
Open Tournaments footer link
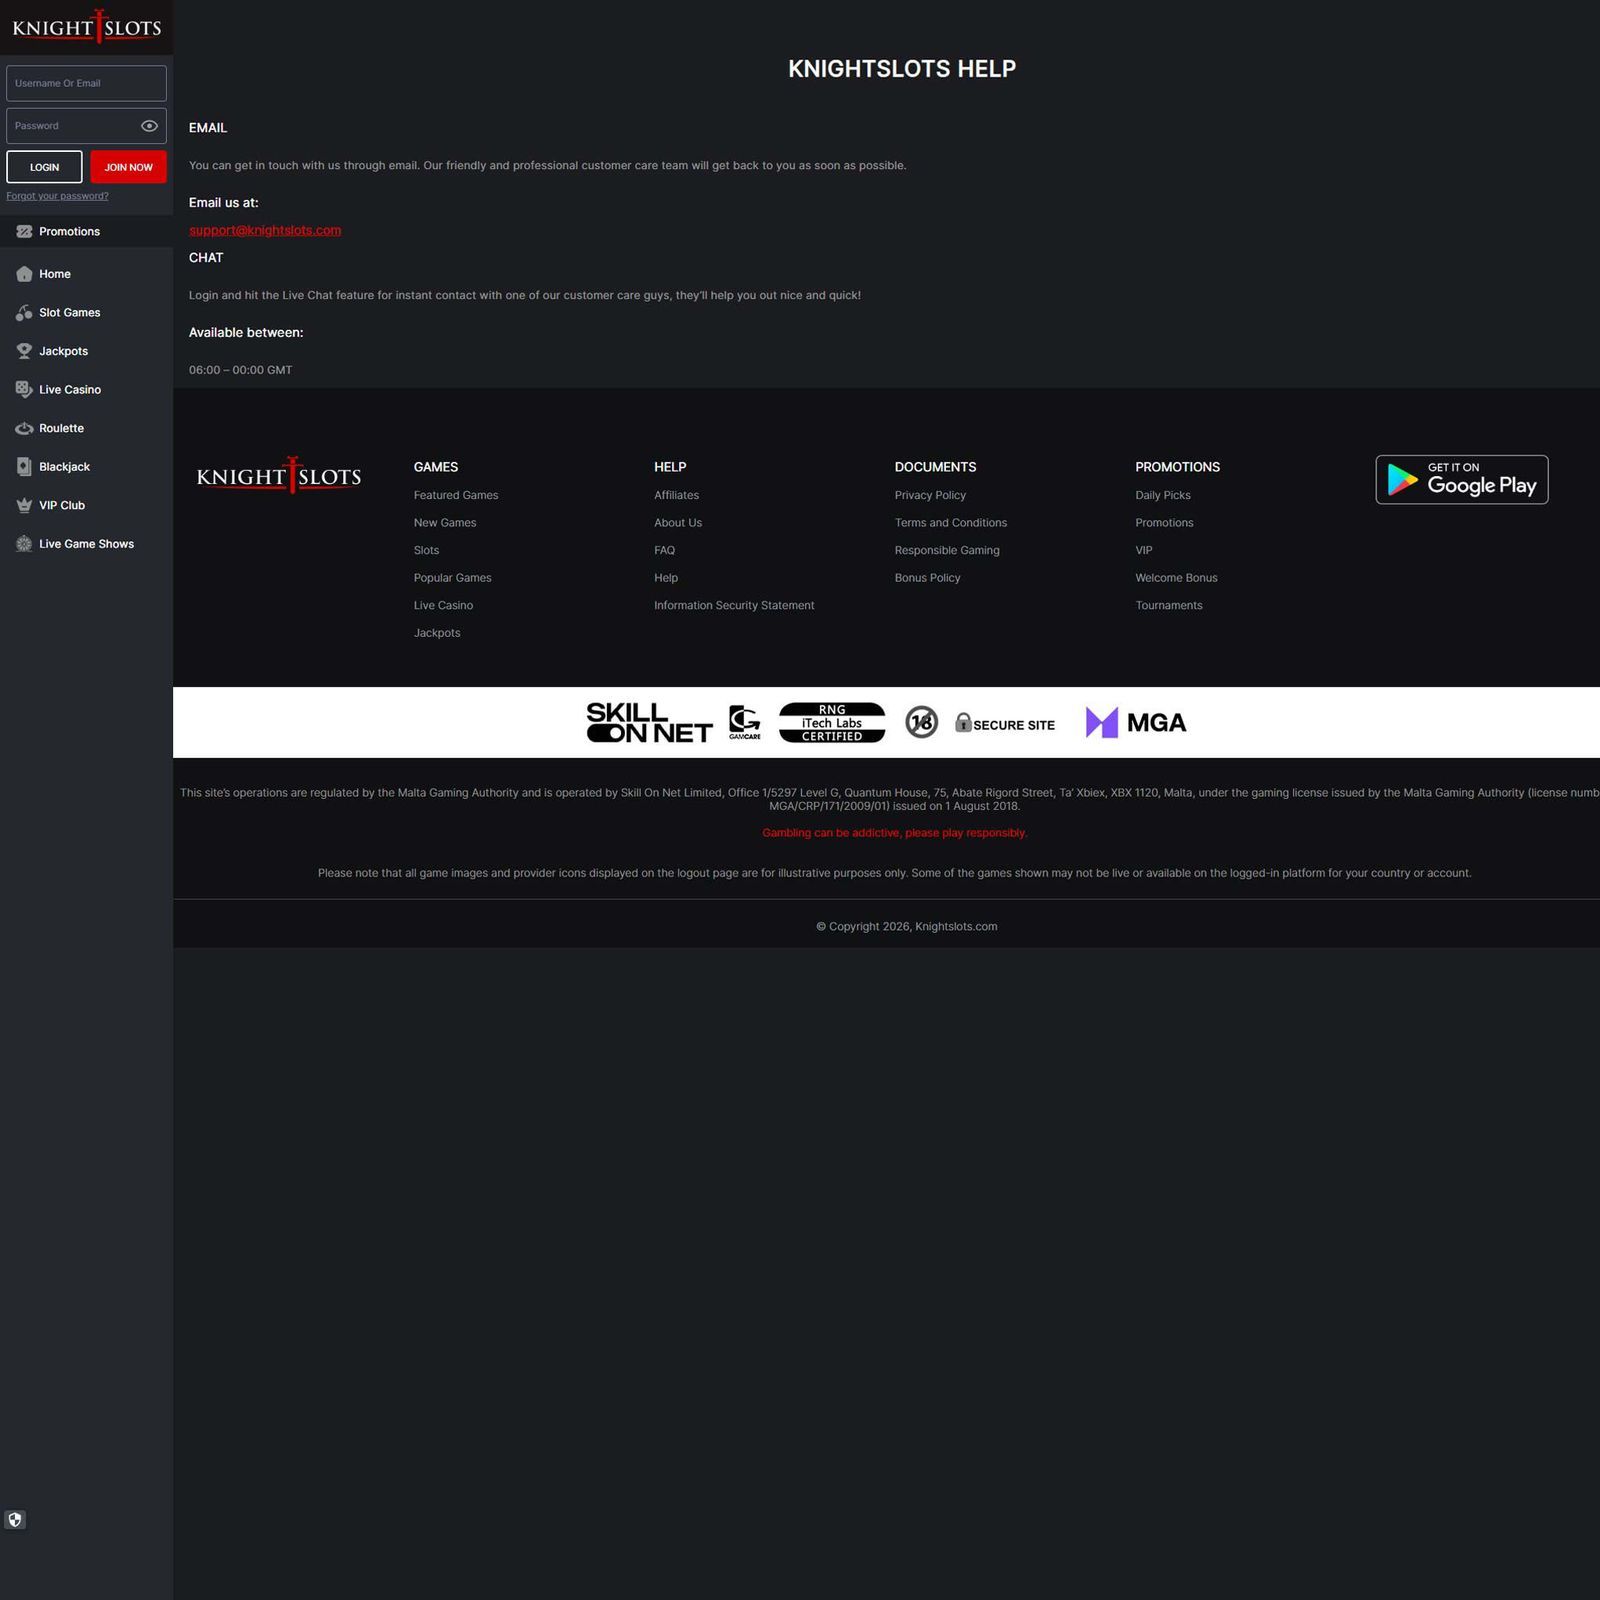coord(1169,606)
